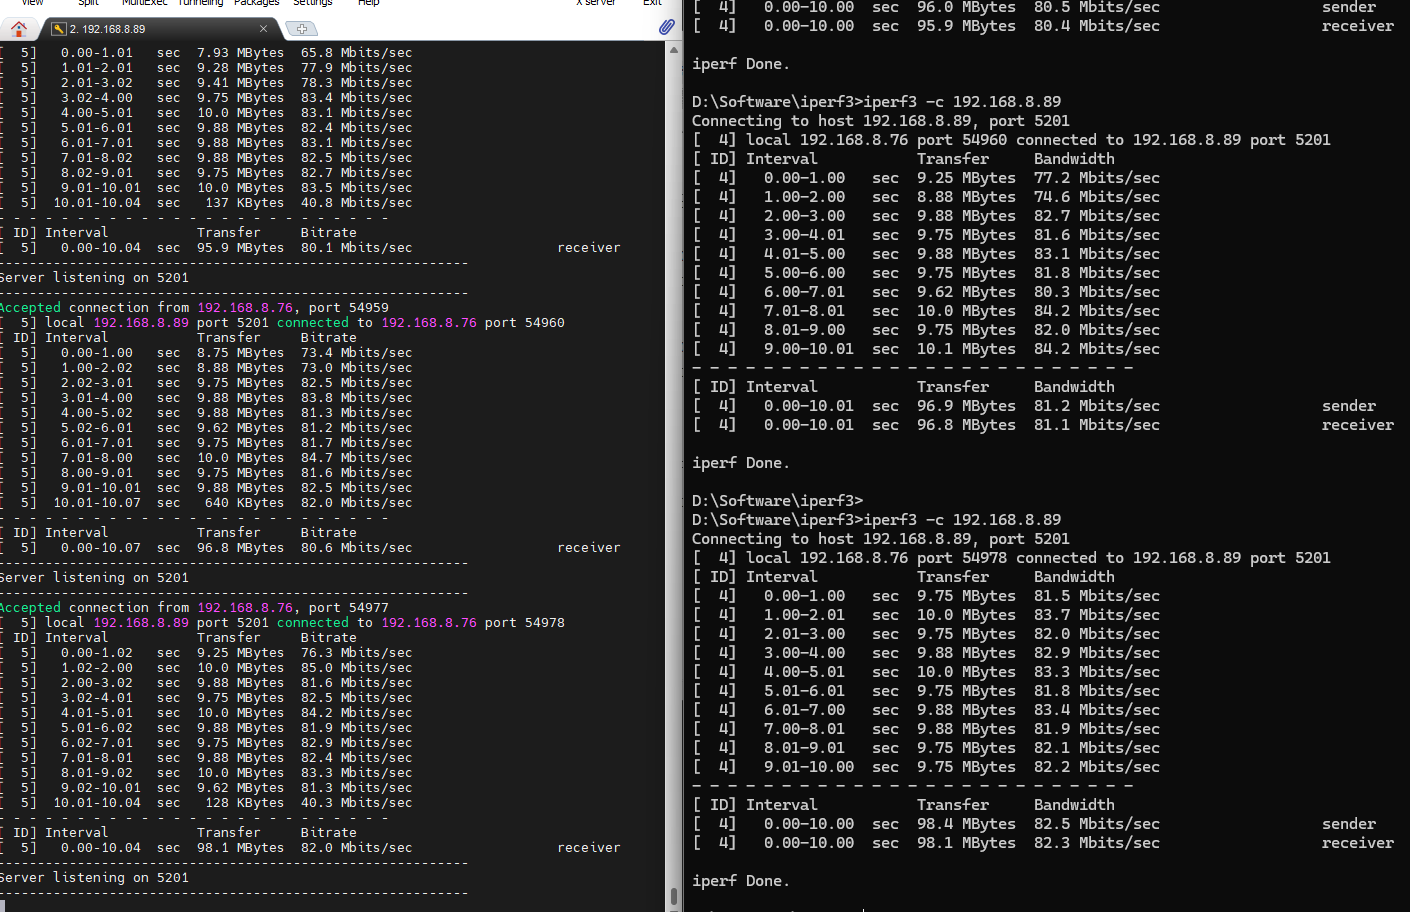Click the '80.3 Mbits/sec' value in cmd window
The image size is (1410, 912).
[1097, 292]
